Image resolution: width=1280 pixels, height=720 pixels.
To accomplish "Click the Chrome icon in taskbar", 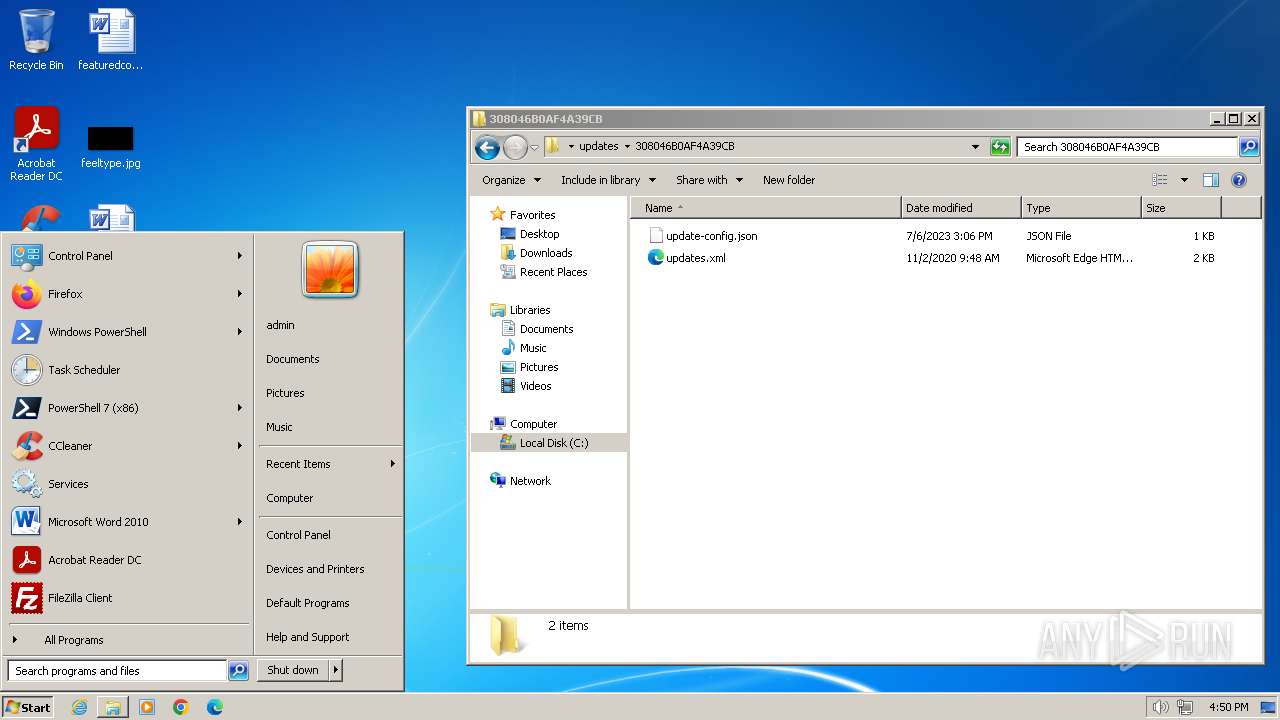I will point(181,707).
